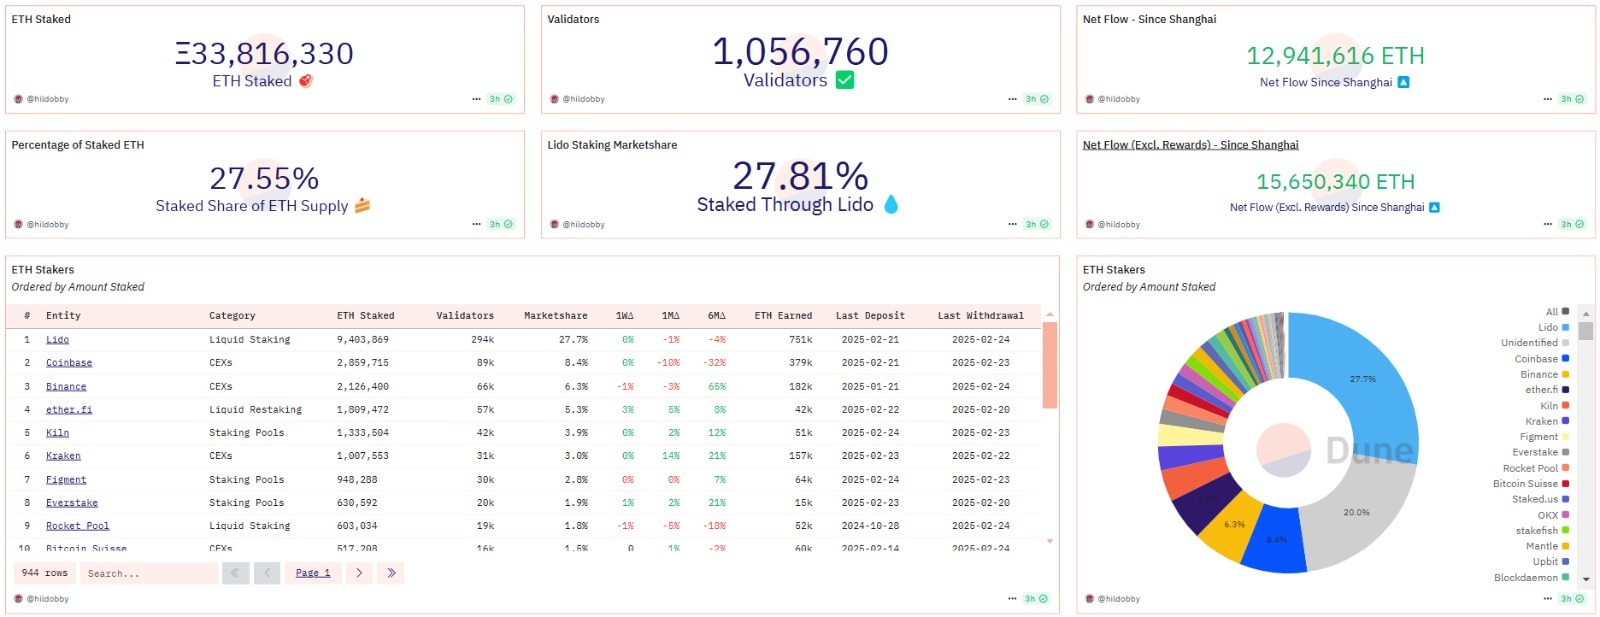The height and width of the screenshot is (617, 1600).
Task: Open the Rocket Pool entity link
Action: [x=77, y=526]
